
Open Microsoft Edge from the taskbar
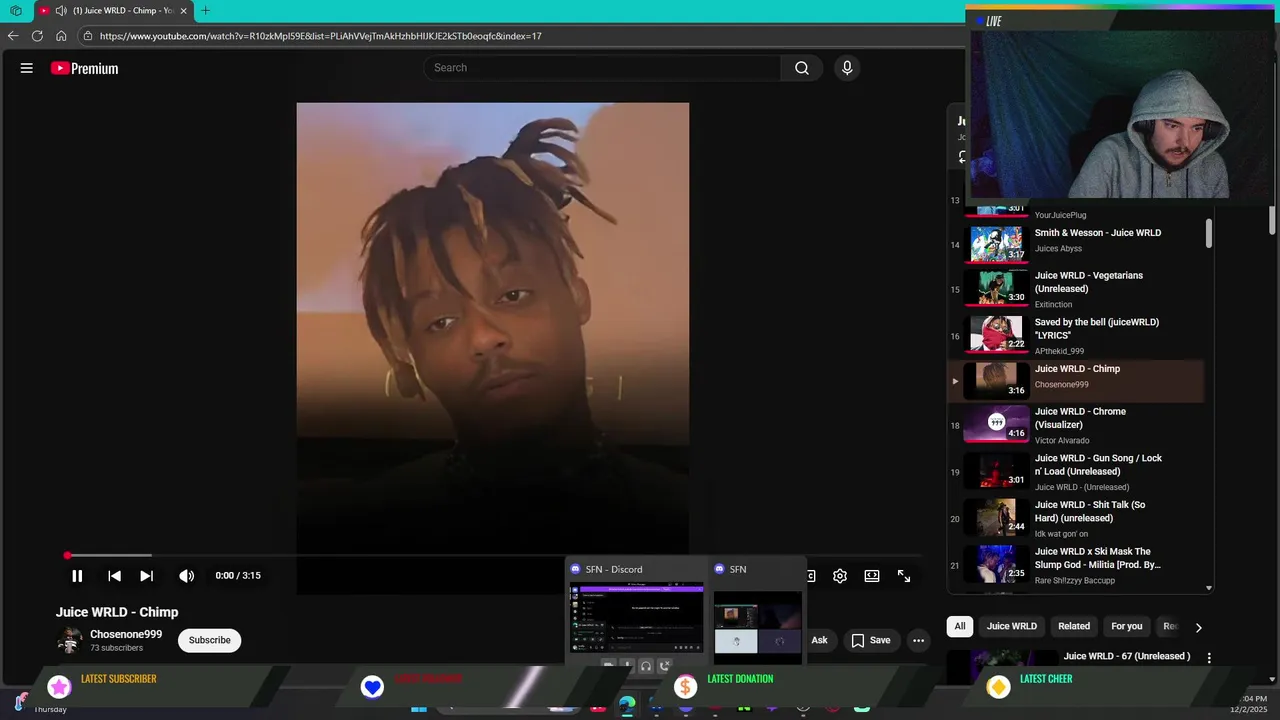coord(627,705)
